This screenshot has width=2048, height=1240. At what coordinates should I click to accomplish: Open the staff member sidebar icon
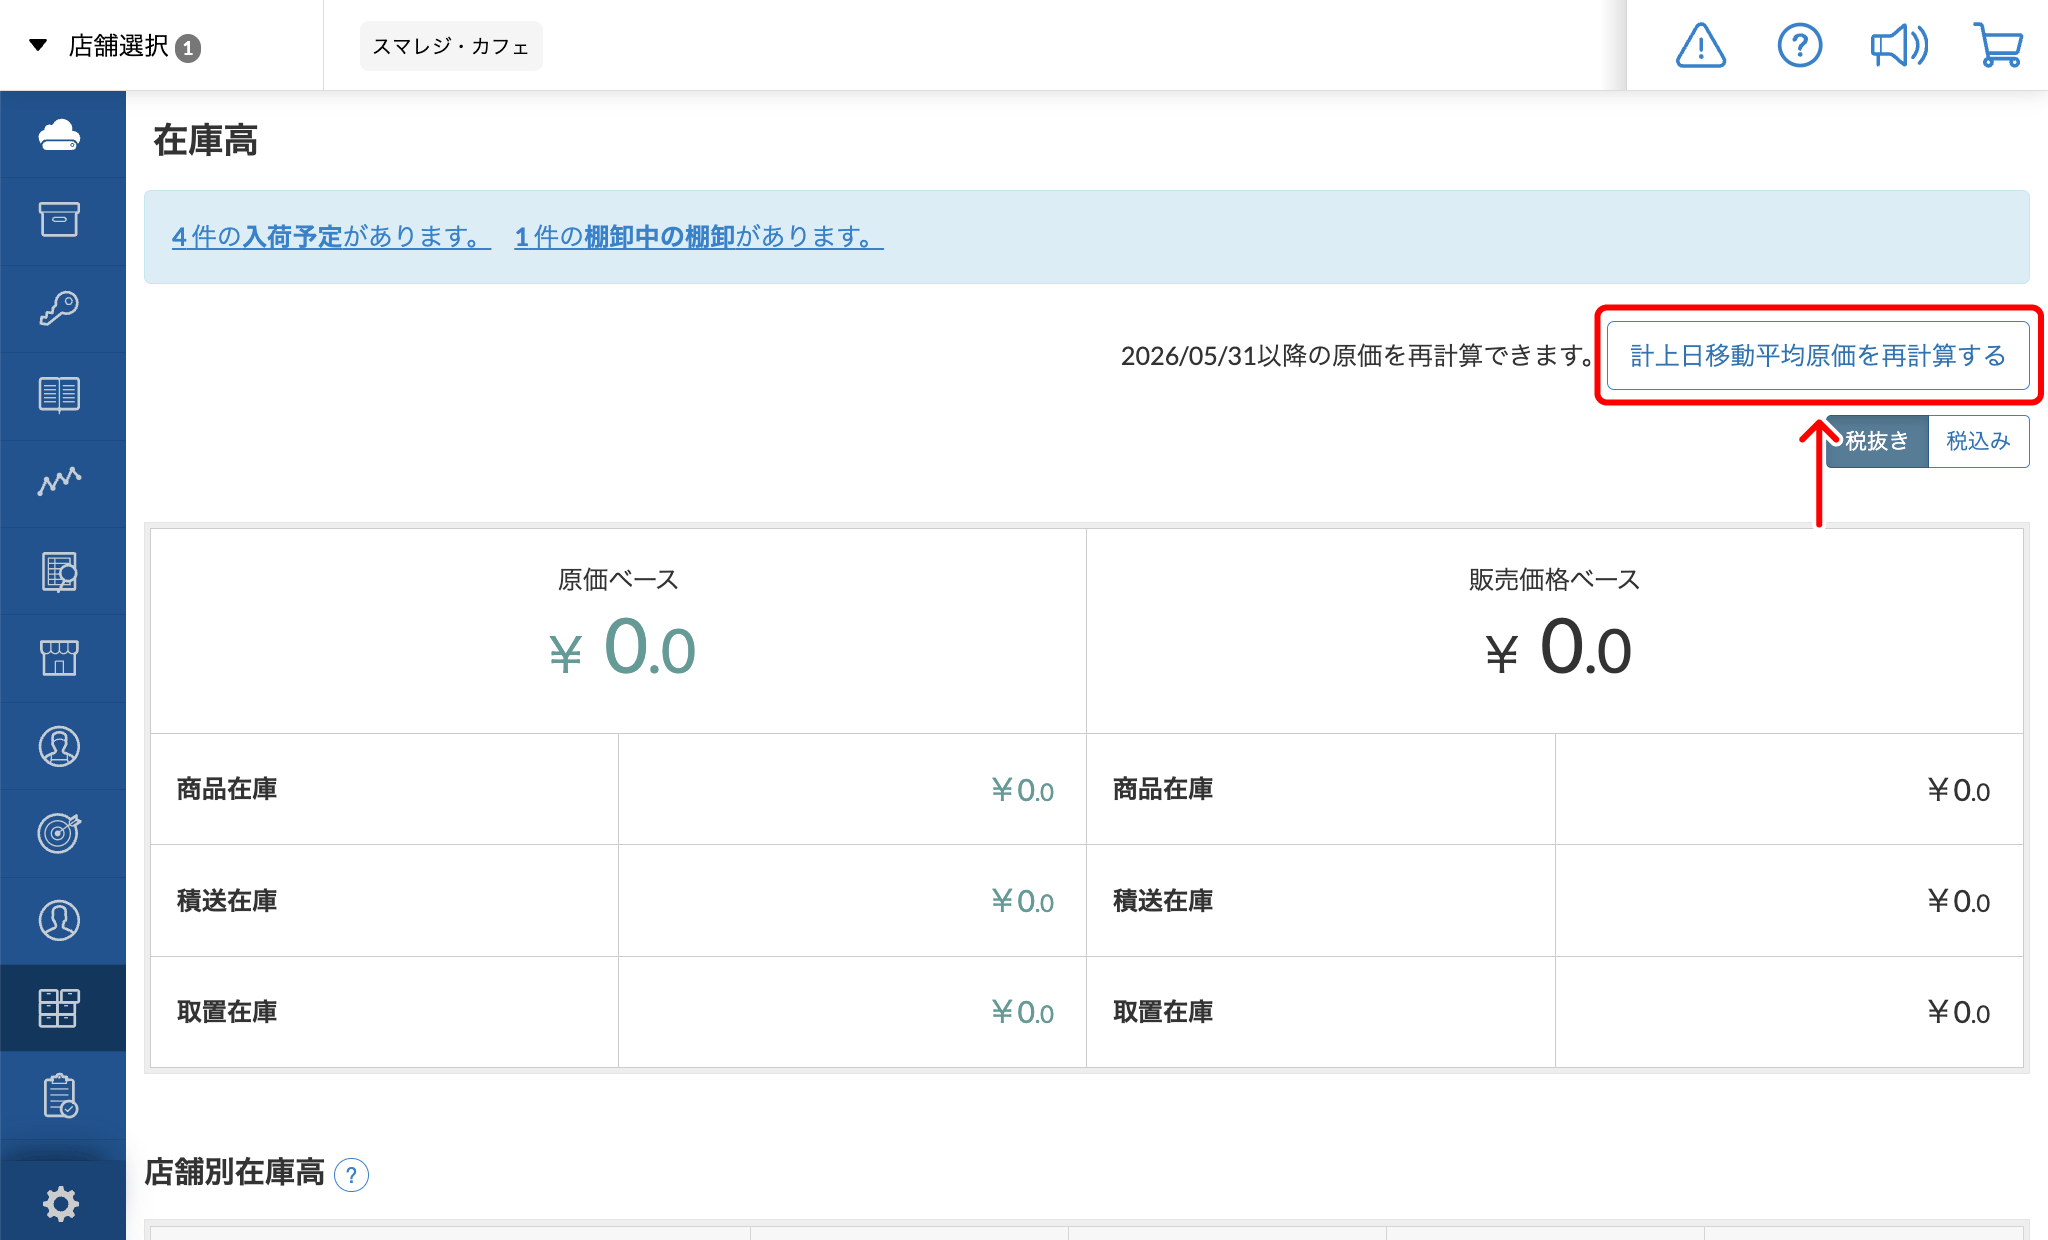pyautogui.click(x=60, y=746)
